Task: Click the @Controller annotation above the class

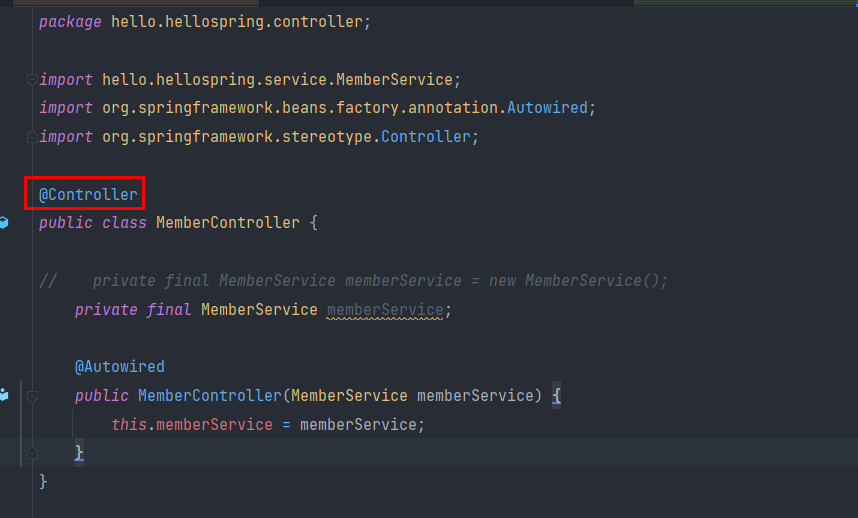Action: pos(88,194)
